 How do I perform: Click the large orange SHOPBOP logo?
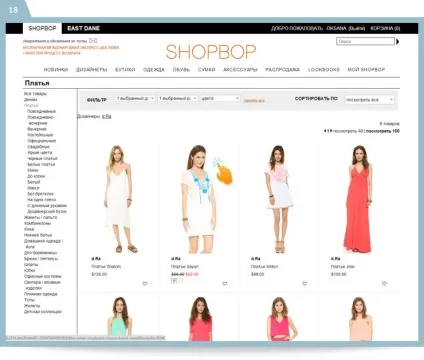(x=211, y=52)
